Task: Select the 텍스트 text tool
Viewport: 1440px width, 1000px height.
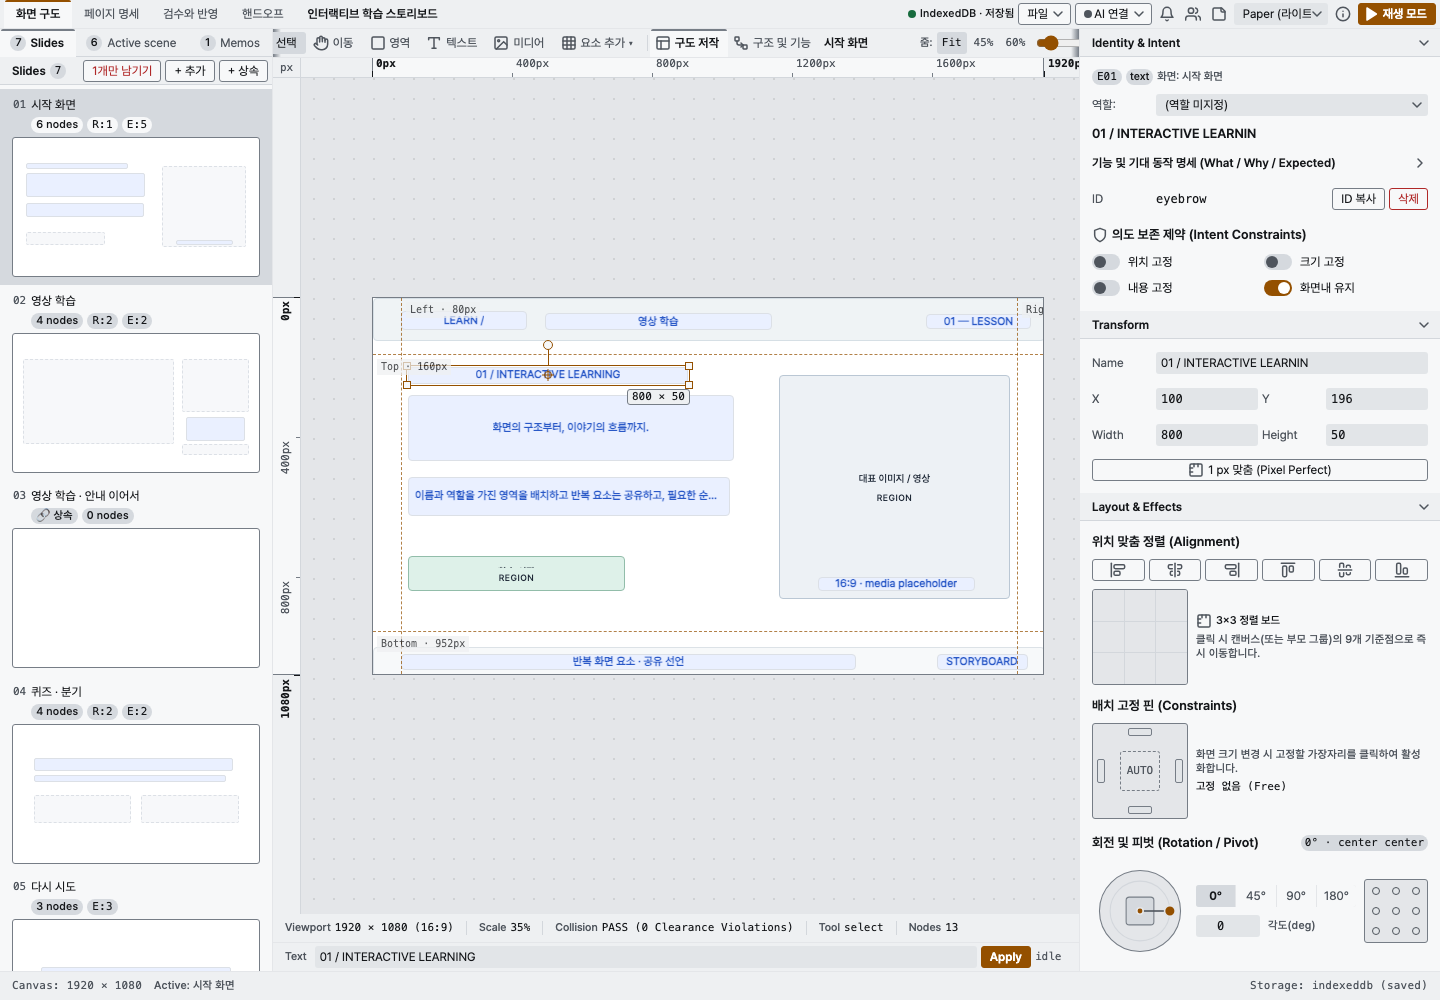Action: (452, 43)
